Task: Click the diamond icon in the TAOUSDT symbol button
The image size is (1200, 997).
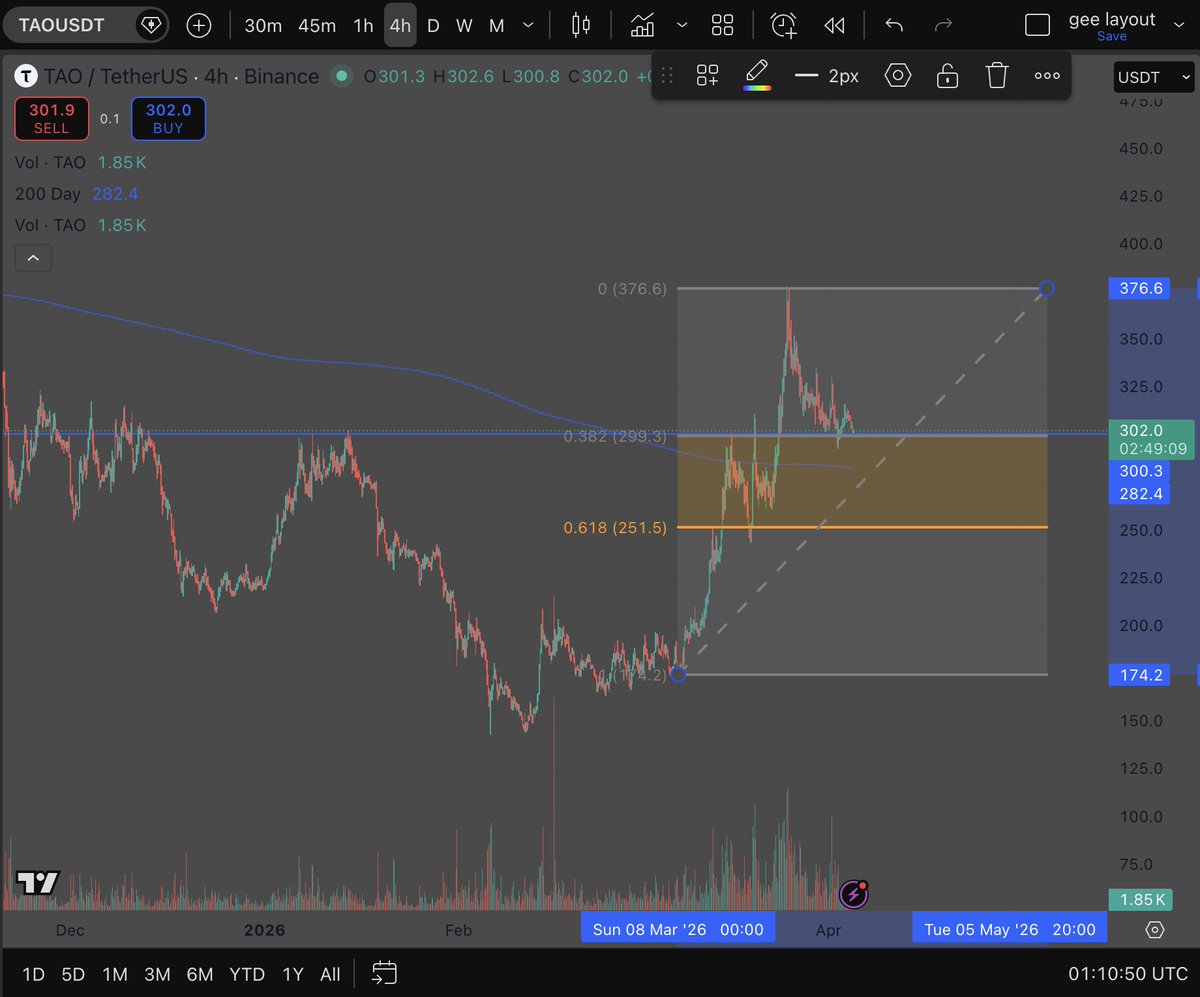Action: 151,26
